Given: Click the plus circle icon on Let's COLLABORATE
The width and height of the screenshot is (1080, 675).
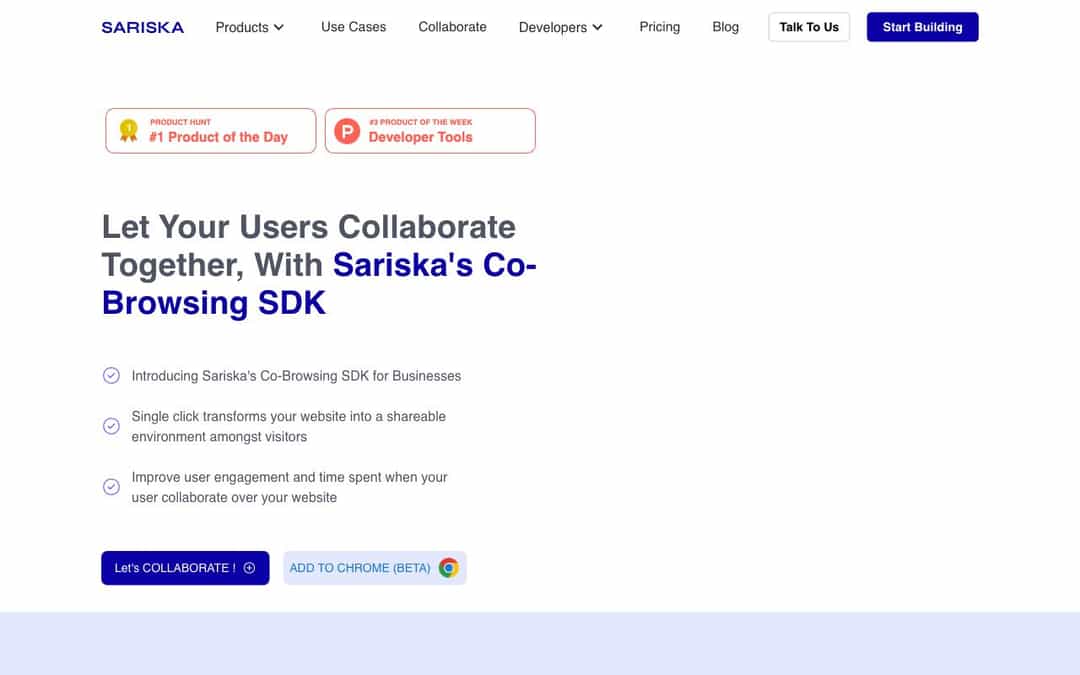Looking at the screenshot, I should pyautogui.click(x=249, y=568).
